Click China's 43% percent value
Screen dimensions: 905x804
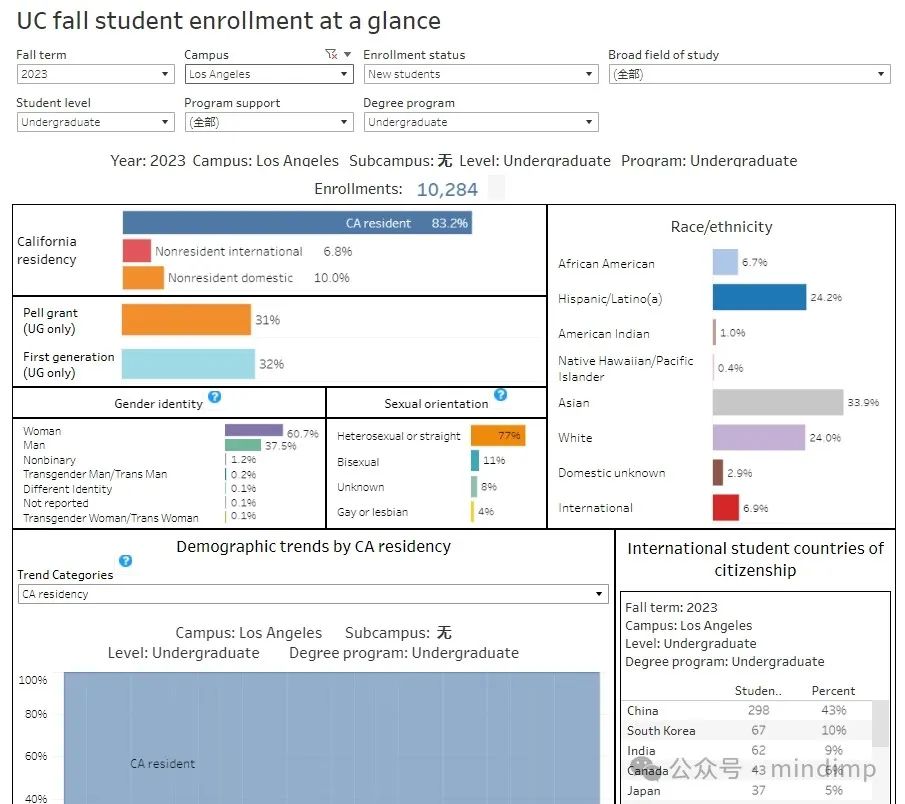[x=833, y=710]
